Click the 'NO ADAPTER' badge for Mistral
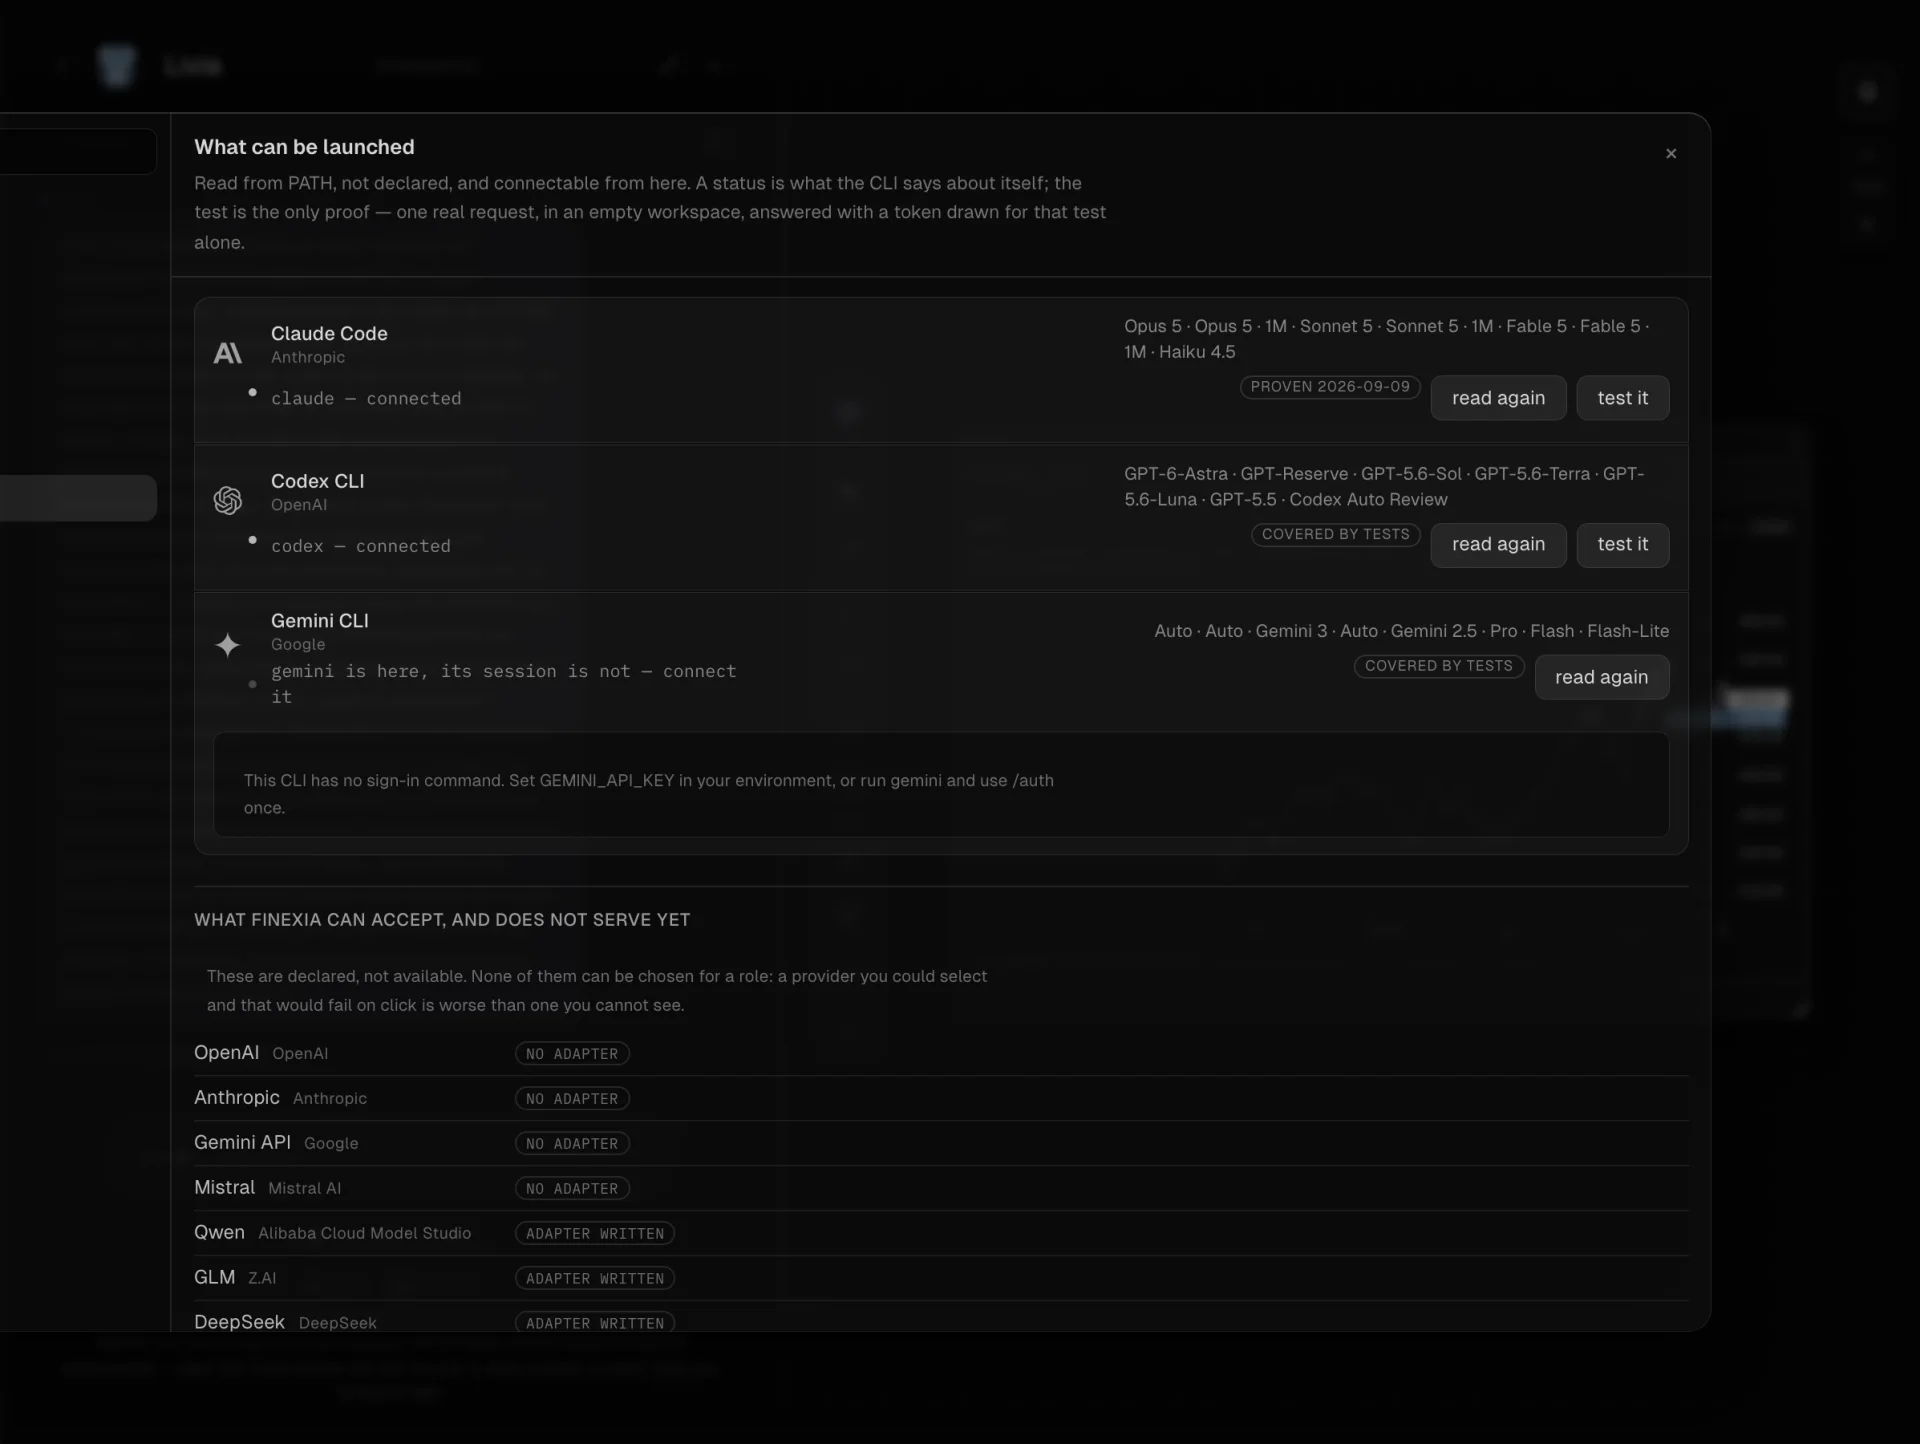 572,1189
